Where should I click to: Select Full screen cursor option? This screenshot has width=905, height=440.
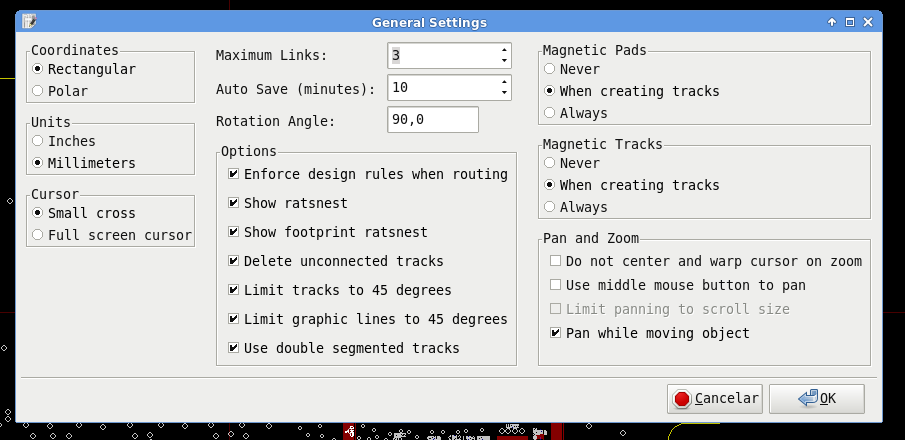pyautogui.click(x=38, y=235)
